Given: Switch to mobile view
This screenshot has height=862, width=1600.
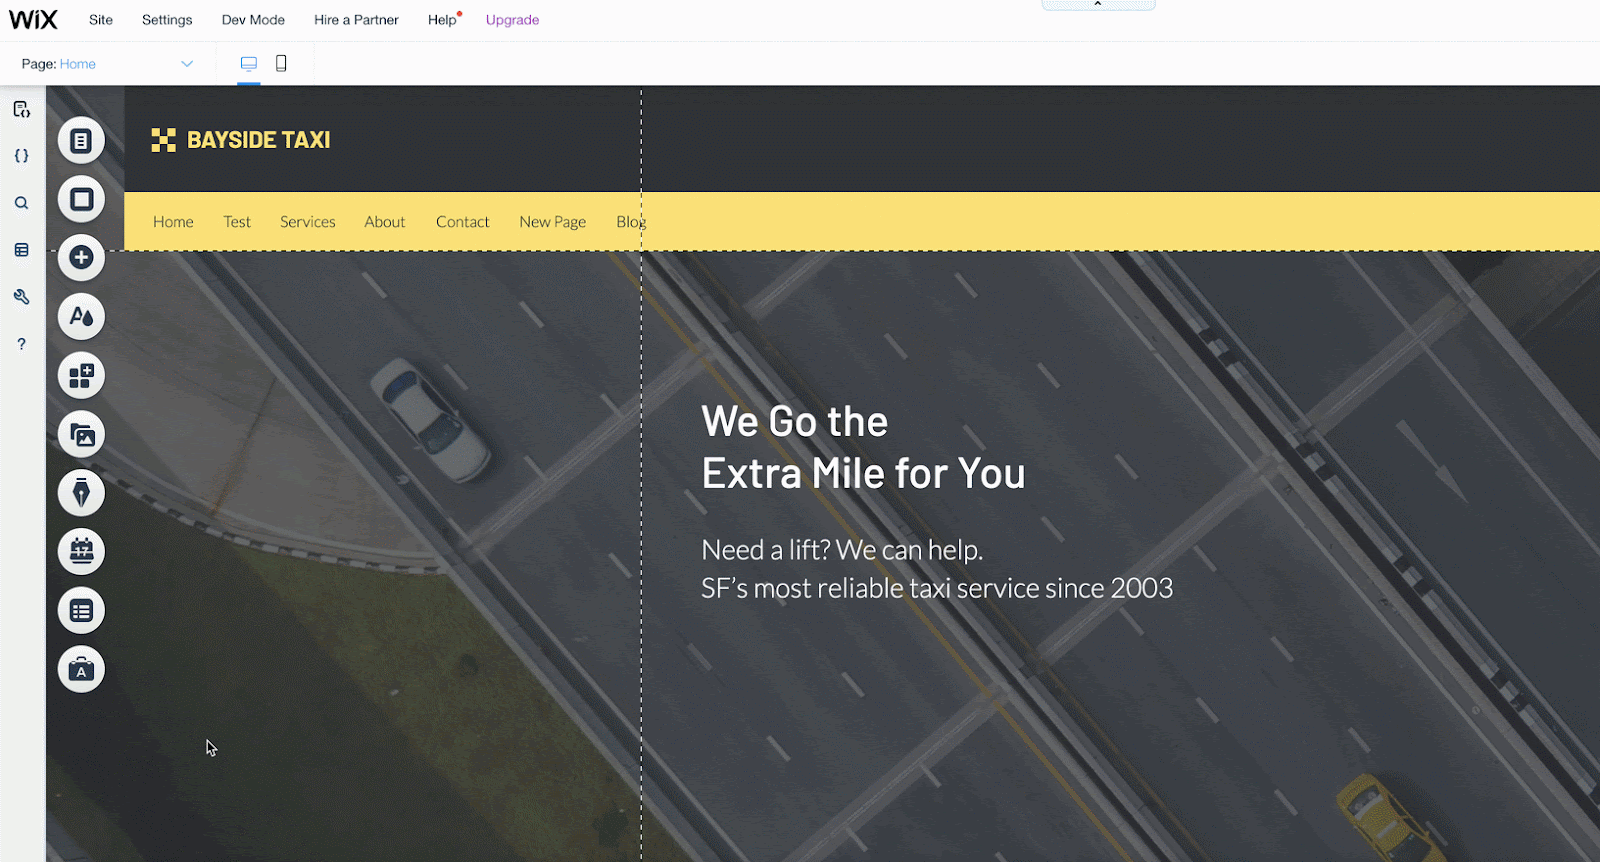Looking at the screenshot, I should [281, 64].
